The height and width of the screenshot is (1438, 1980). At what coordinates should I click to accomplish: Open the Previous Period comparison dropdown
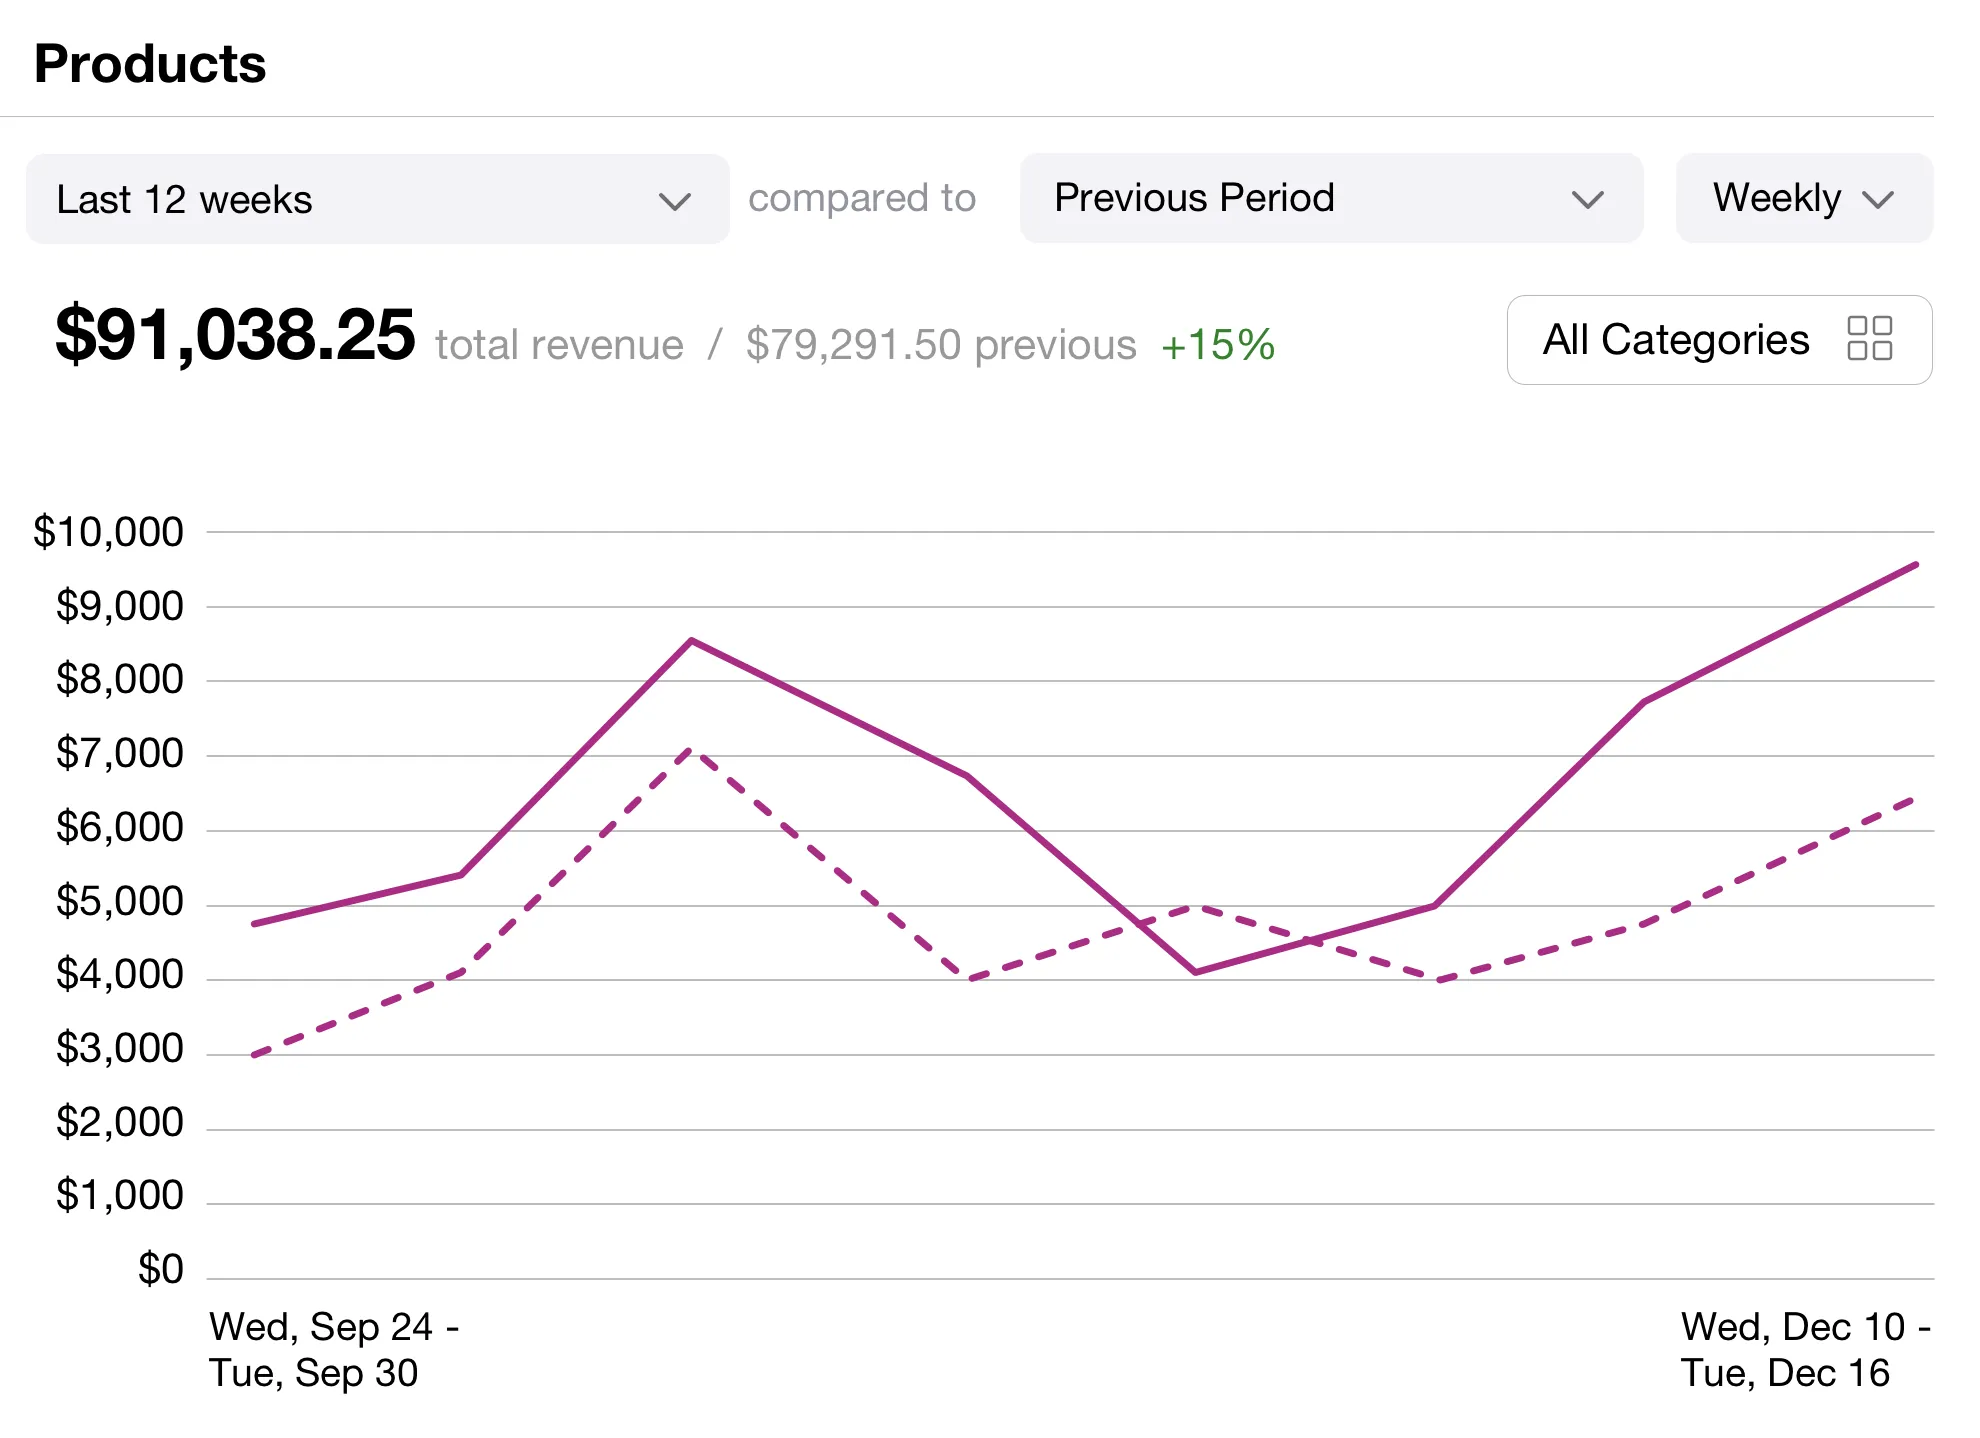point(1331,198)
